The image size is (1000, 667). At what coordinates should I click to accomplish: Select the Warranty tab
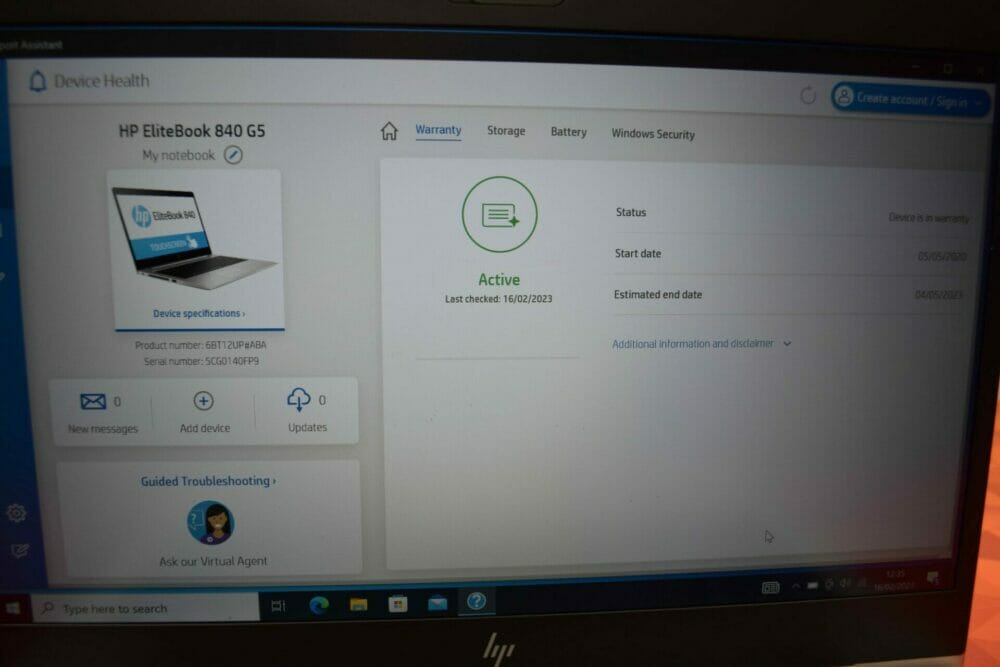pyautogui.click(x=438, y=130)
